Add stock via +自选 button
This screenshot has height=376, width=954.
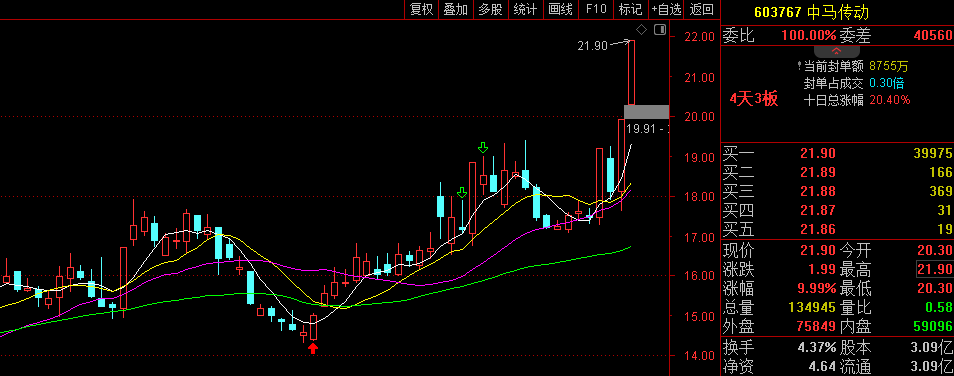click(666, 9)
